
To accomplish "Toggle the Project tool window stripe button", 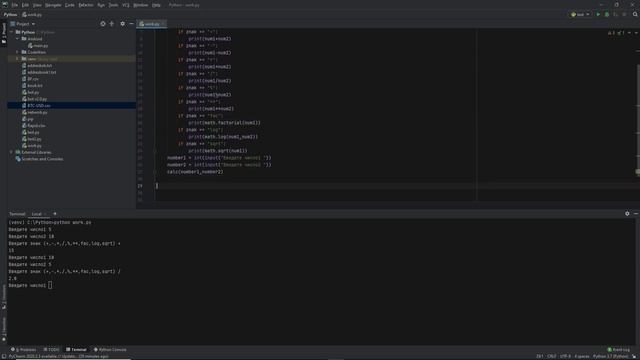I will 4,33.
